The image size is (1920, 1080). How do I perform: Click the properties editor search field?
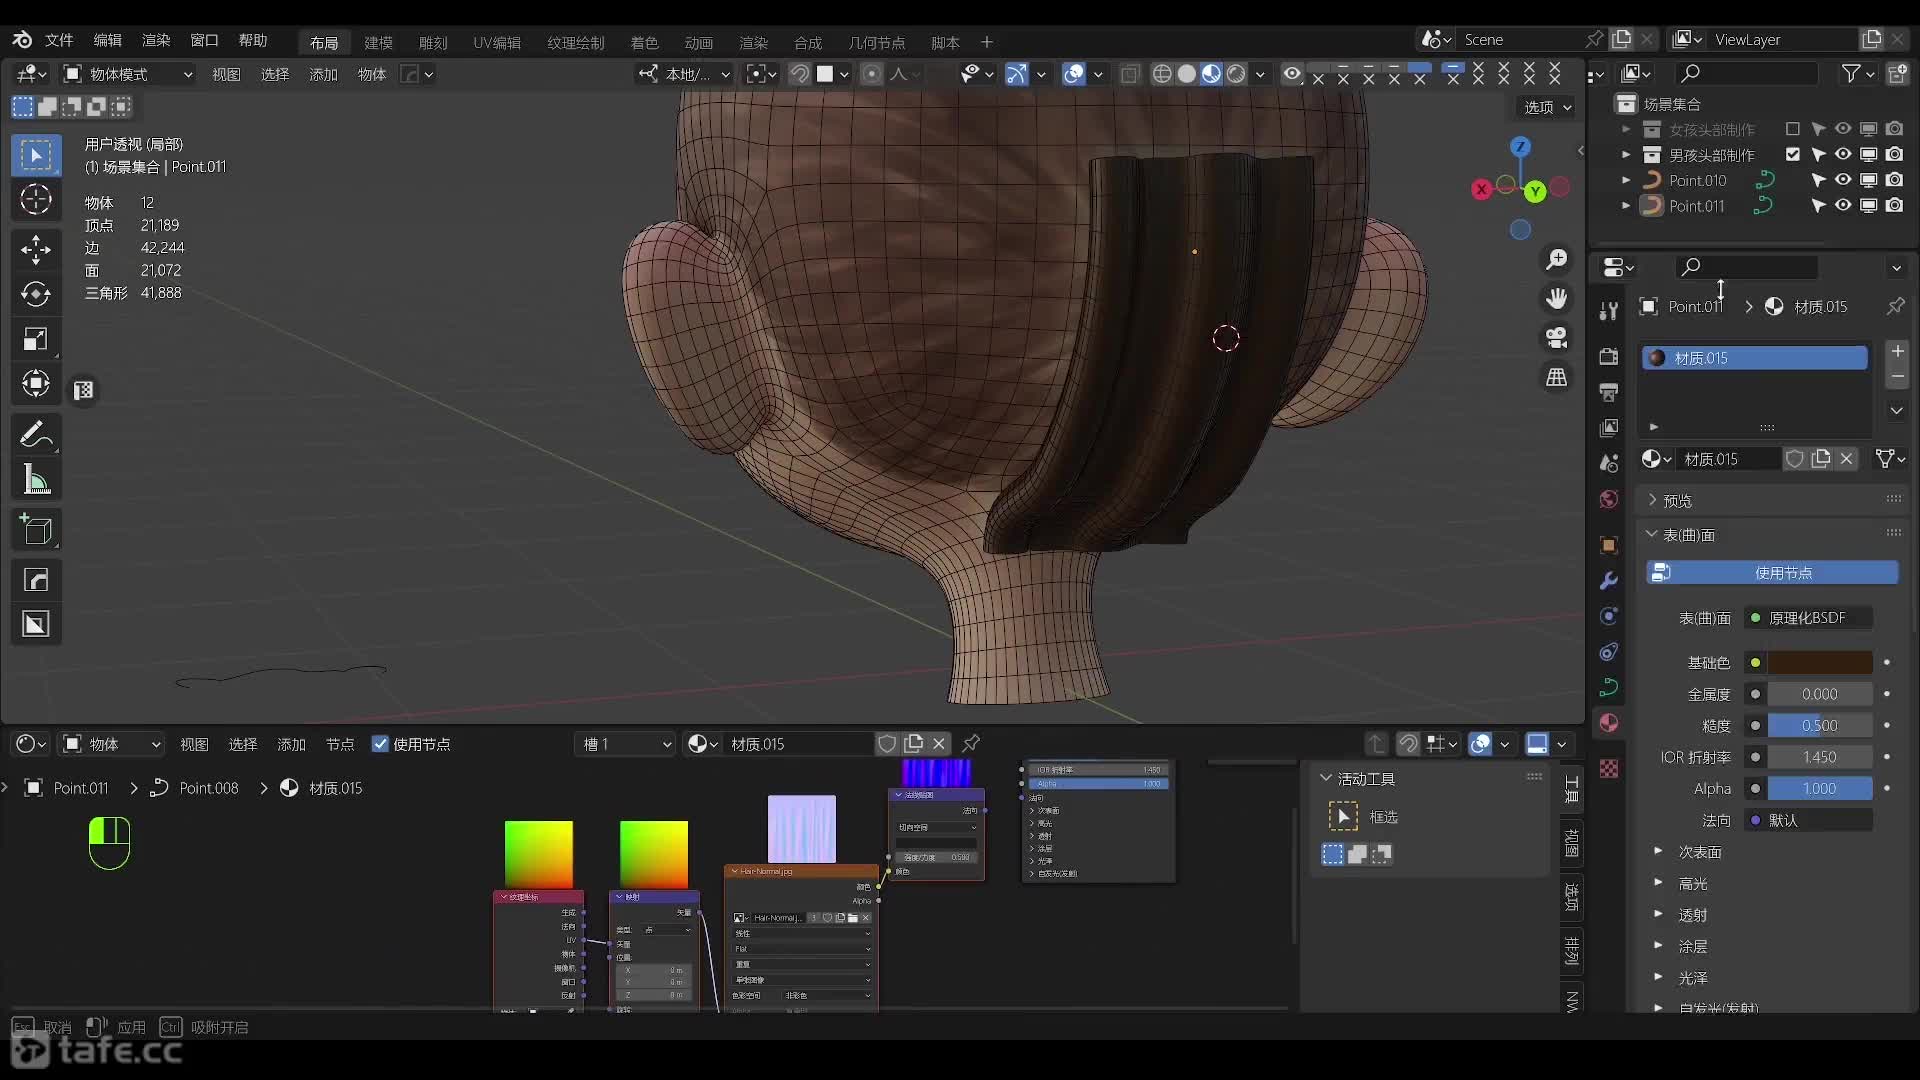[1747, 267]
